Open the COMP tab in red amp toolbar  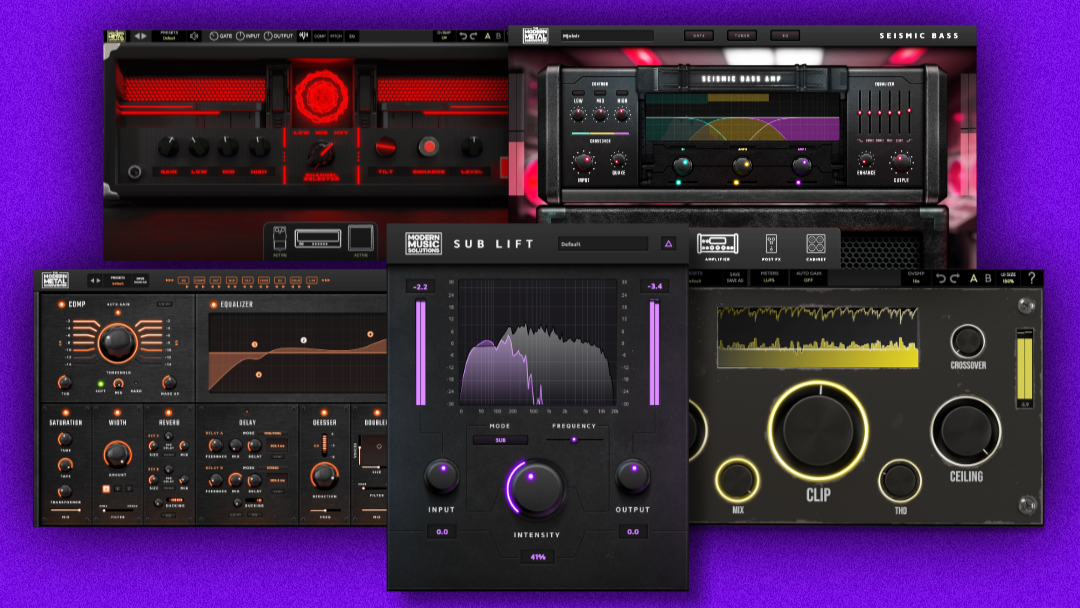tap(320, 36)
